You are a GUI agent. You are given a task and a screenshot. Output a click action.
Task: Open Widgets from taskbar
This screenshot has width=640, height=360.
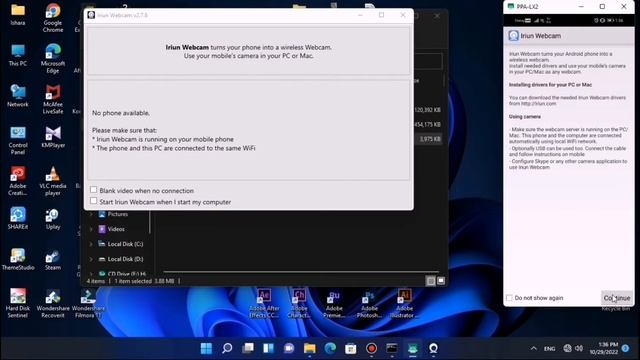tap(268, 348)
